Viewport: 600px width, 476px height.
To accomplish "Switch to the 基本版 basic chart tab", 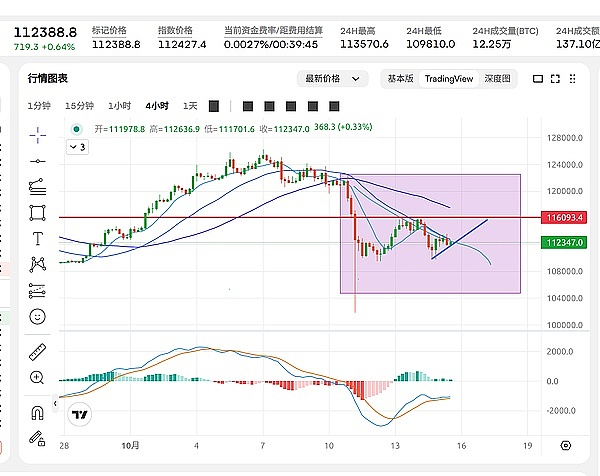I will (401, 79).
